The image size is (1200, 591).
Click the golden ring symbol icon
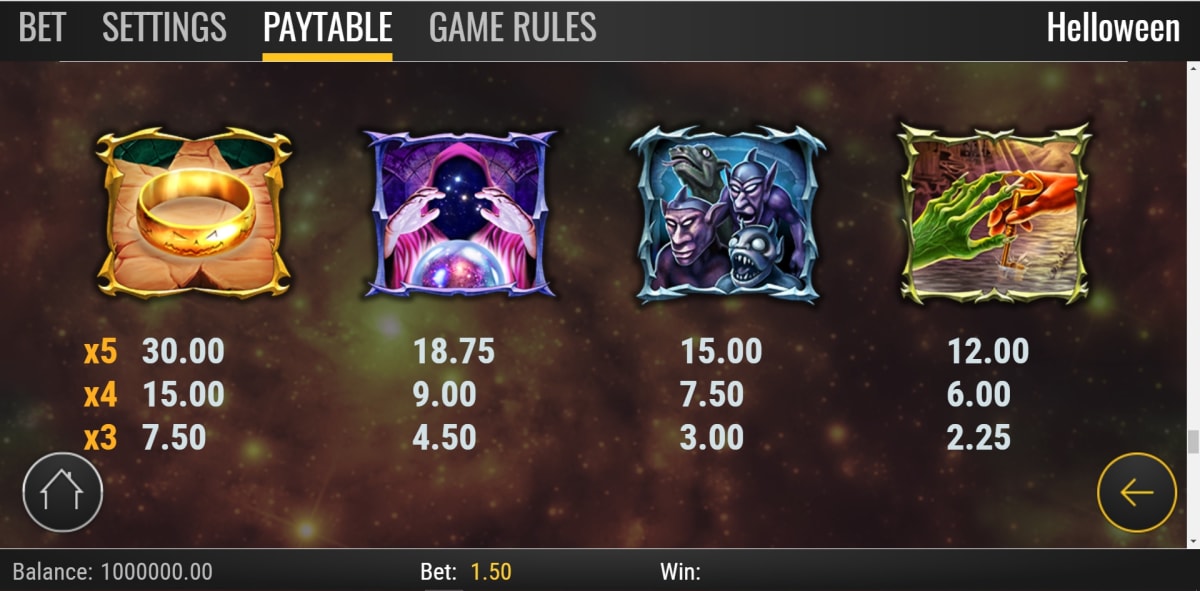coord(193,212)
